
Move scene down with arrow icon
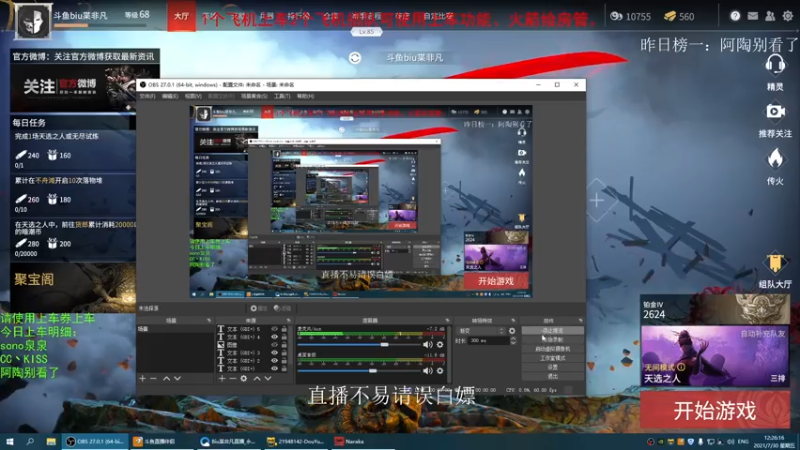coord(177,379)
